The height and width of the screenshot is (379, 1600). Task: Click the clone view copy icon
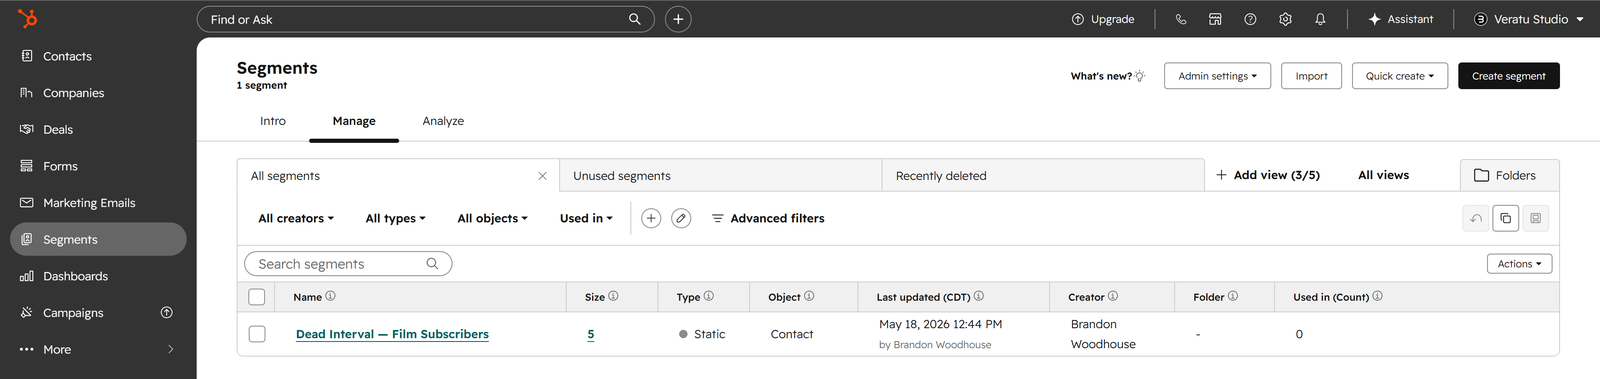coord(1506,218)
